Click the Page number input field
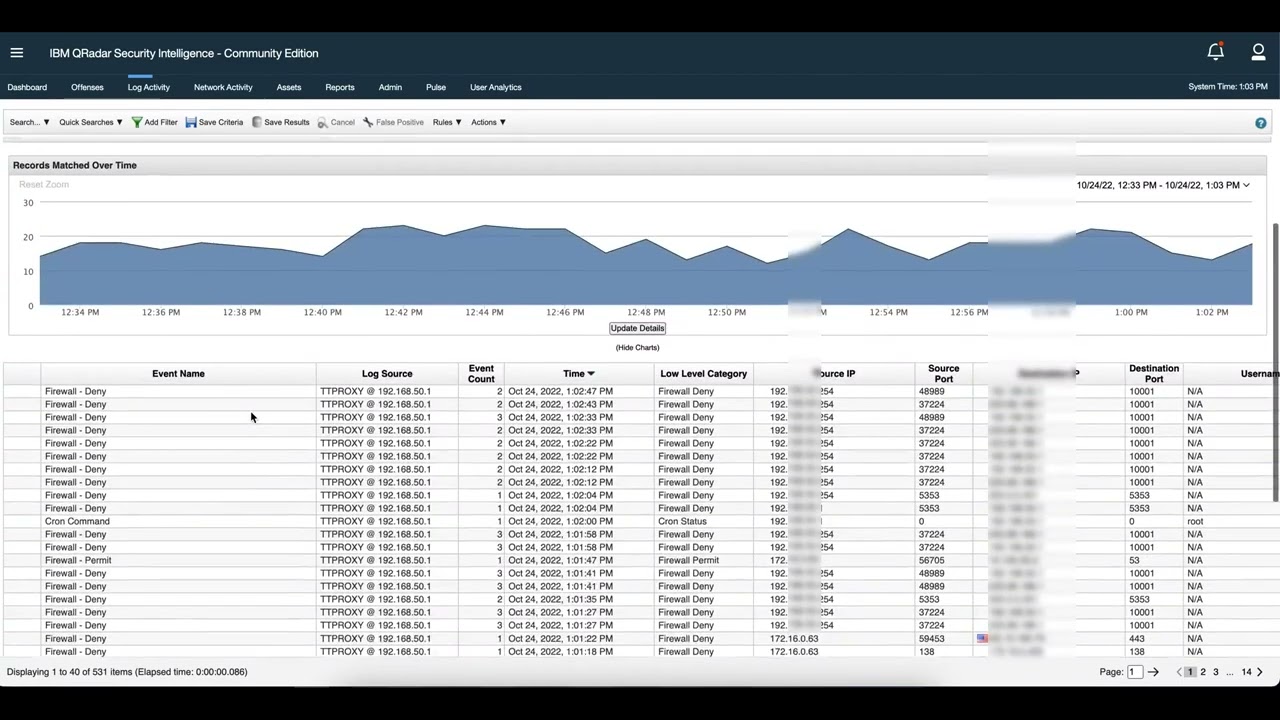Image resolution: width=1280 pixels, height=720 pixels. [1135, 672]
